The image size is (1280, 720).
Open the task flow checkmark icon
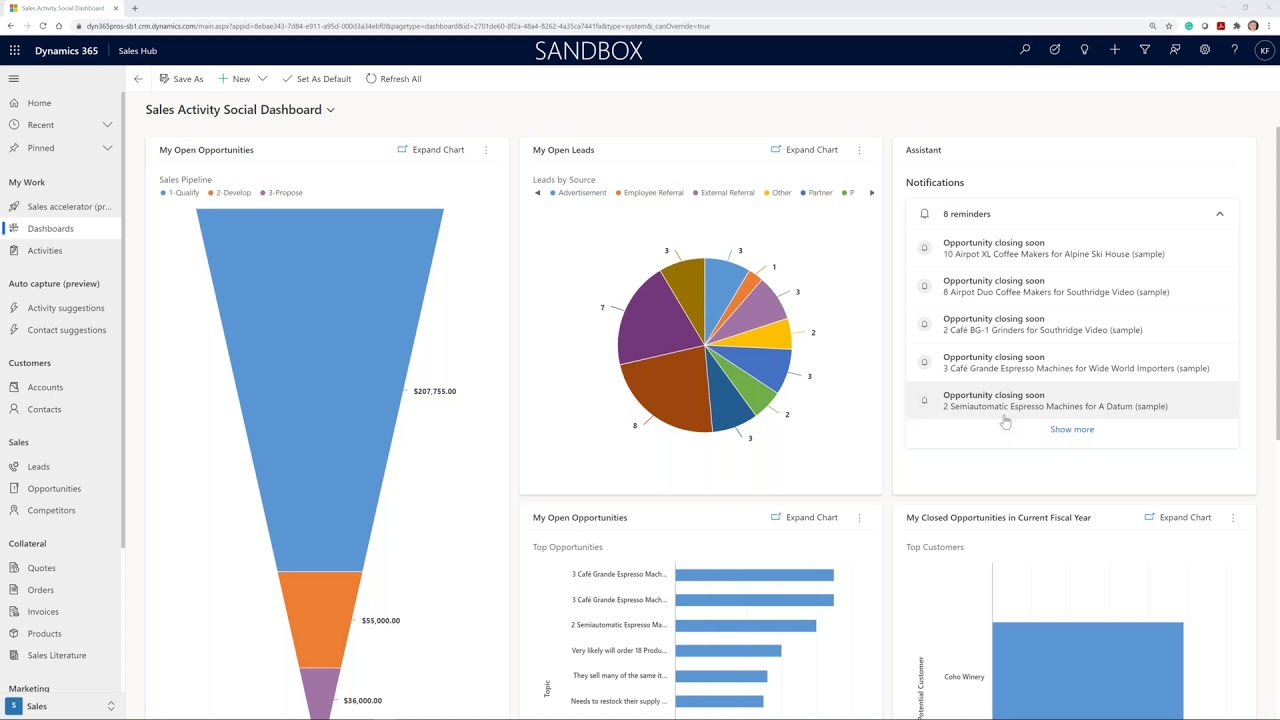click(1055, 50)
